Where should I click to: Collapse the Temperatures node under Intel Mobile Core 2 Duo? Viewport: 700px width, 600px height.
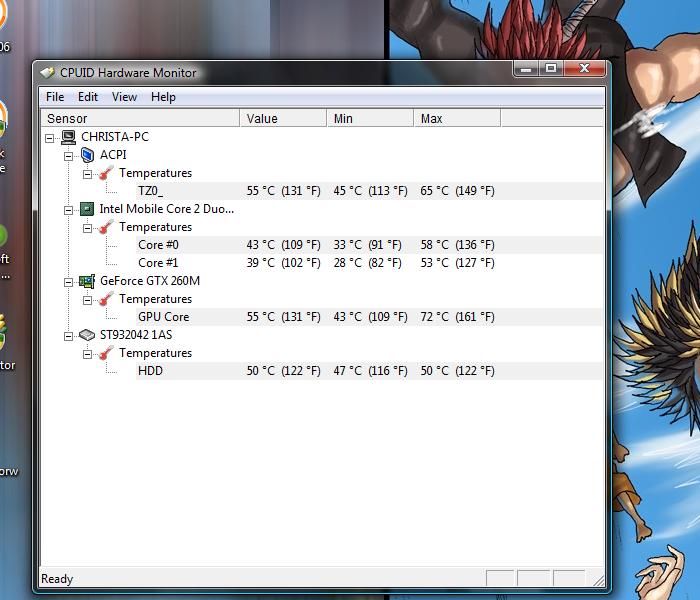coord(88,228)
